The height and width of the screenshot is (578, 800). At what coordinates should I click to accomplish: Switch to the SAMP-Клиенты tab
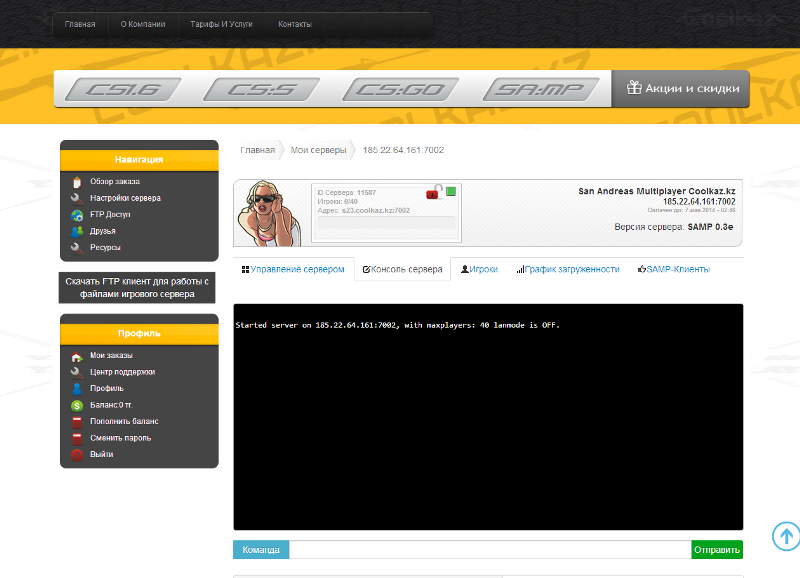tap(674, 269)
